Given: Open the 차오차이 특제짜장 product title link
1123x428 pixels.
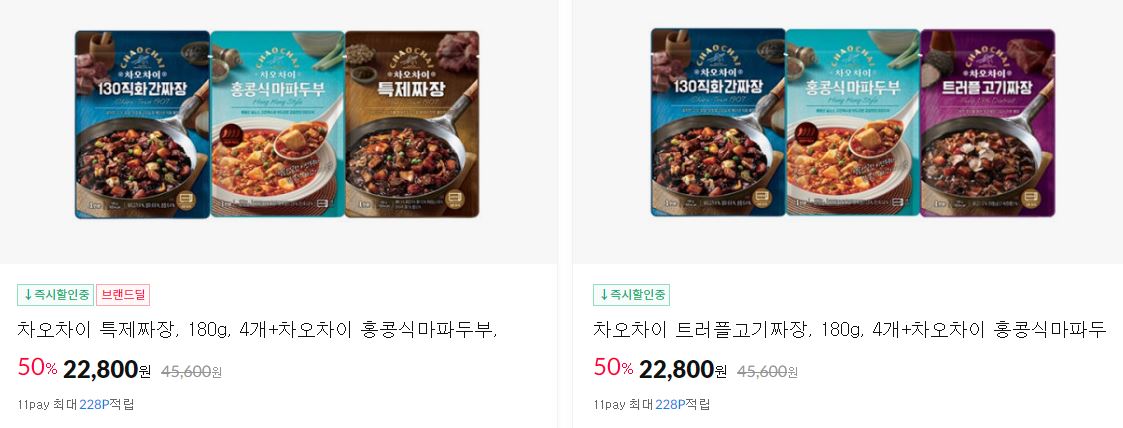Looking at the screenshot, I should coord(257,331).
